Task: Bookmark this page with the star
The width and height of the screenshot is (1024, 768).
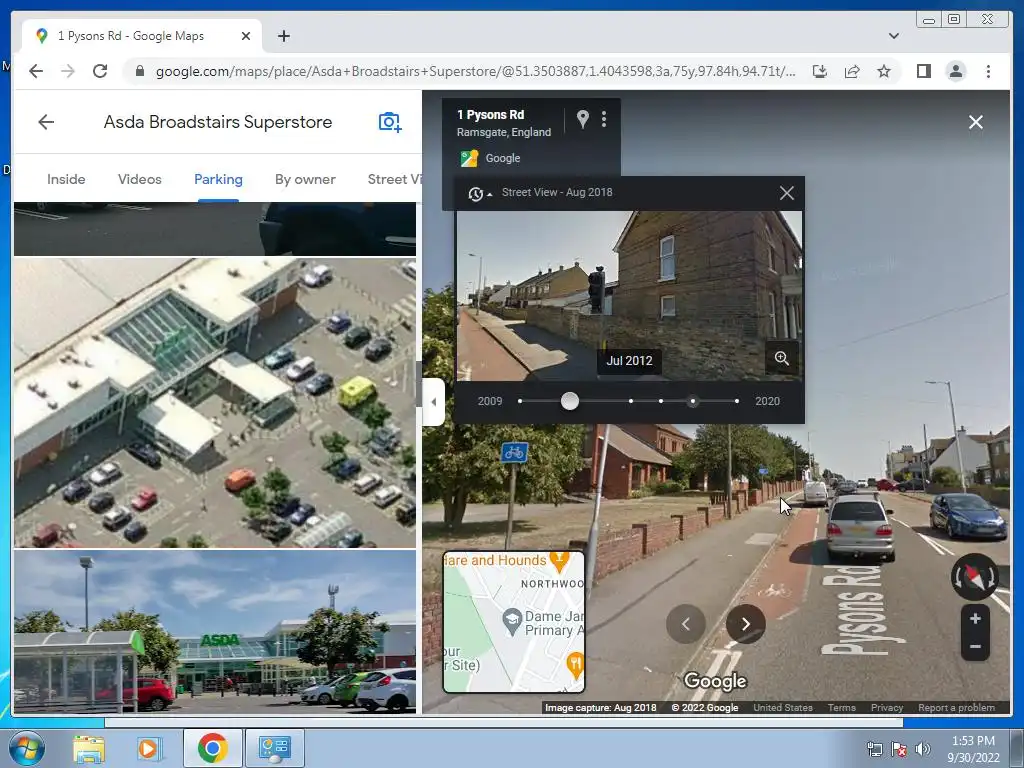Action: click(x=884, y=71)
